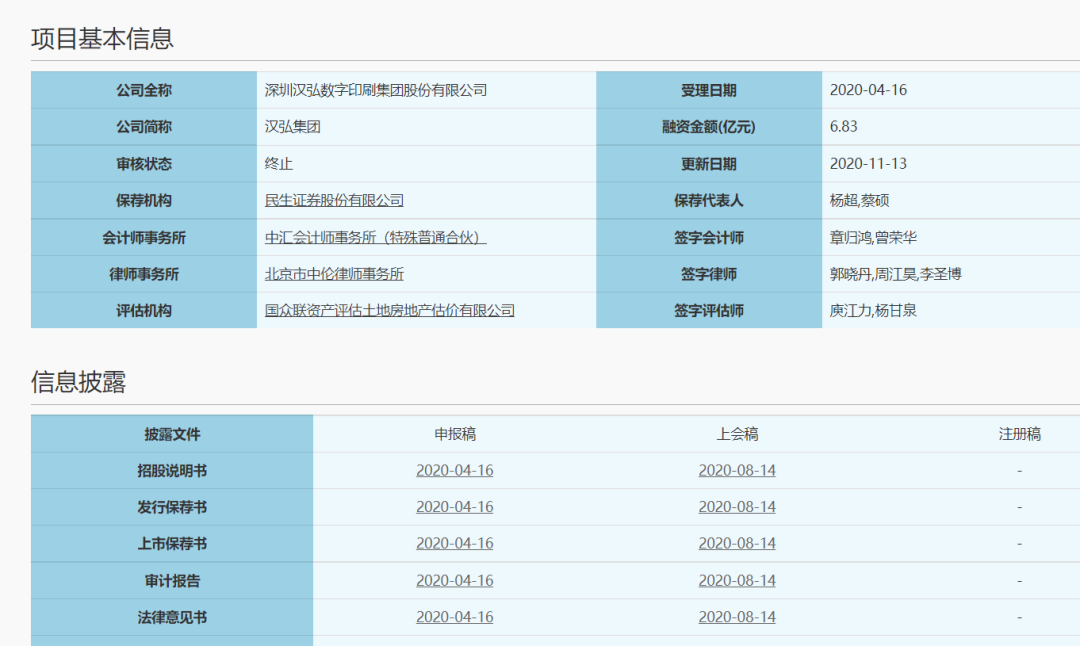Open 法律意见书 上会稿 dated 2020-08-14
Screen dimensions: 1080x646
point(737,617)
